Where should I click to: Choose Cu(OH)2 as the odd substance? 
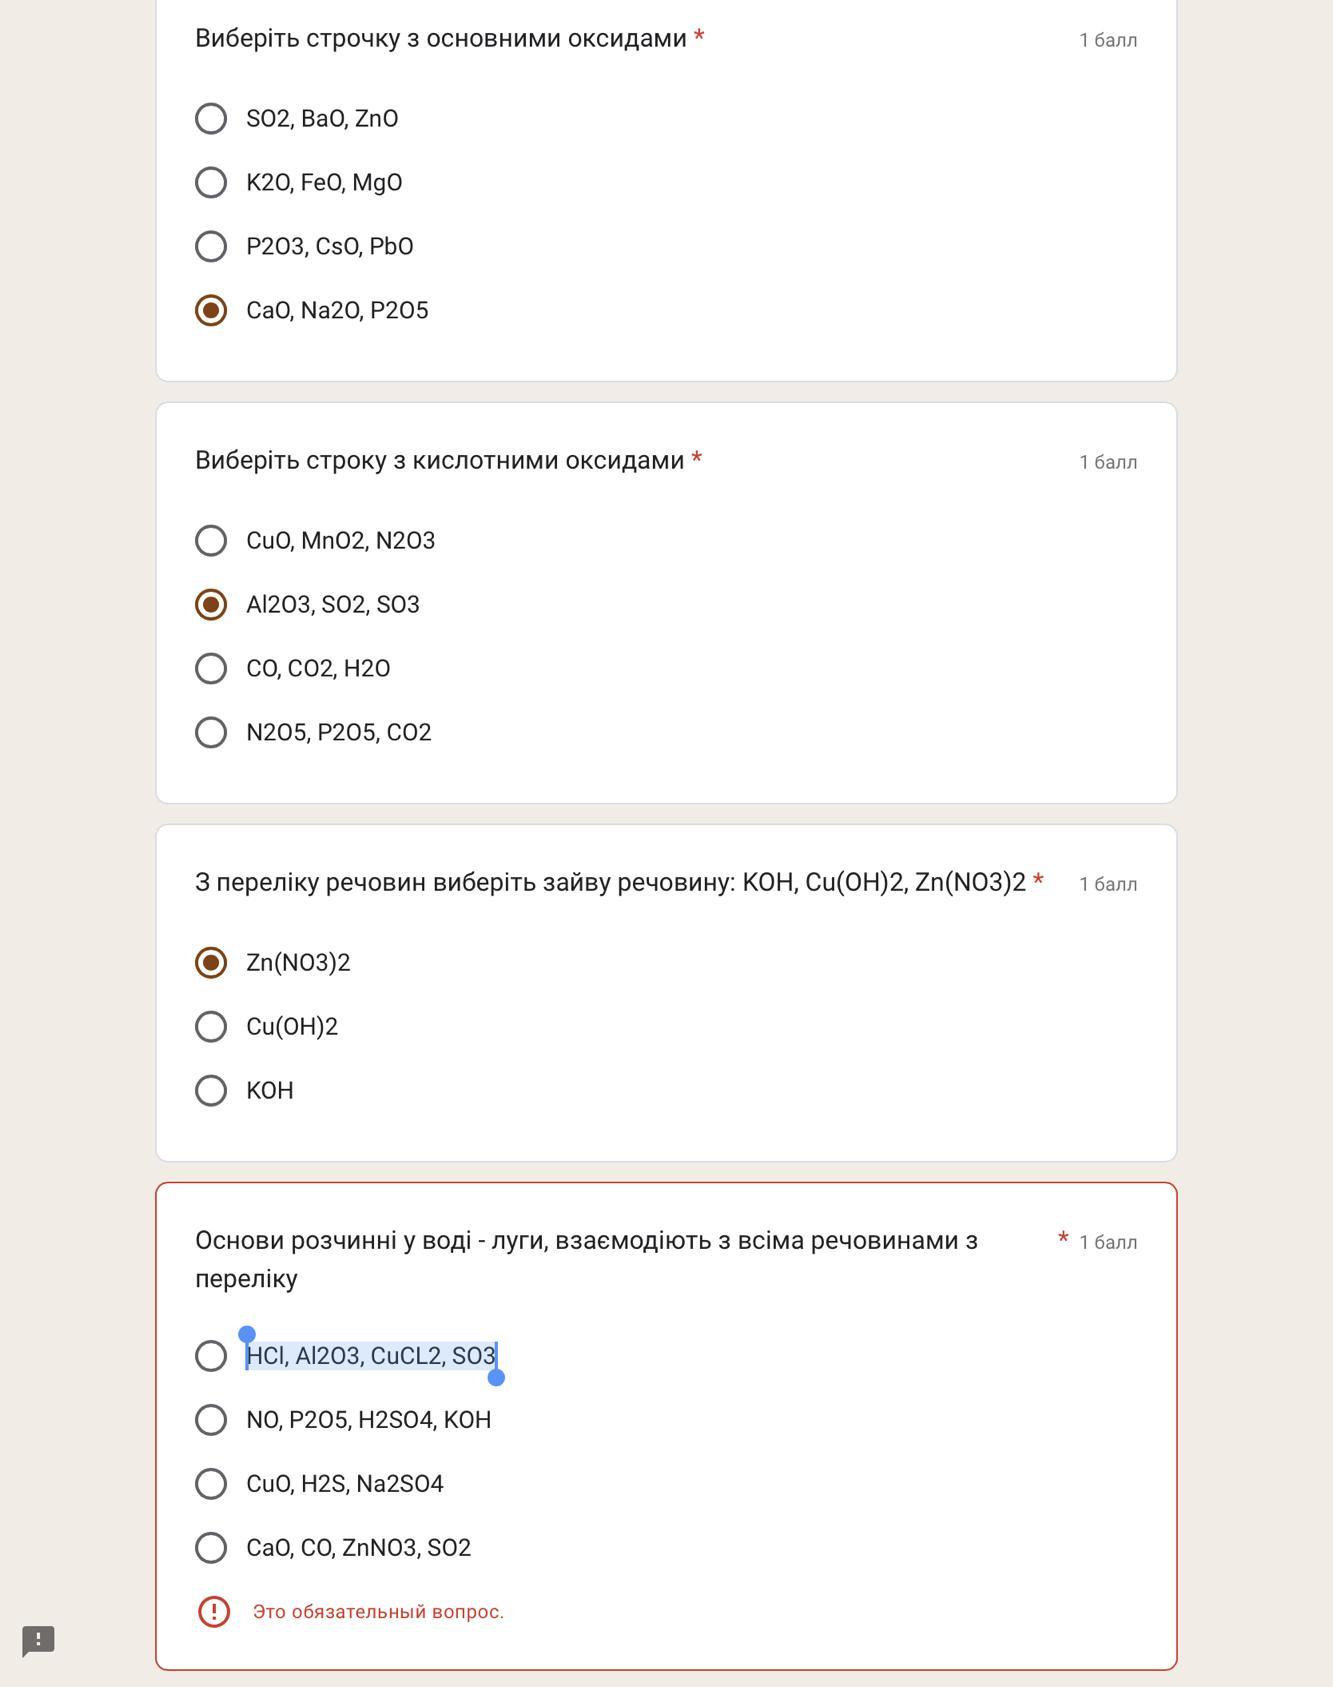(211, 1027)
